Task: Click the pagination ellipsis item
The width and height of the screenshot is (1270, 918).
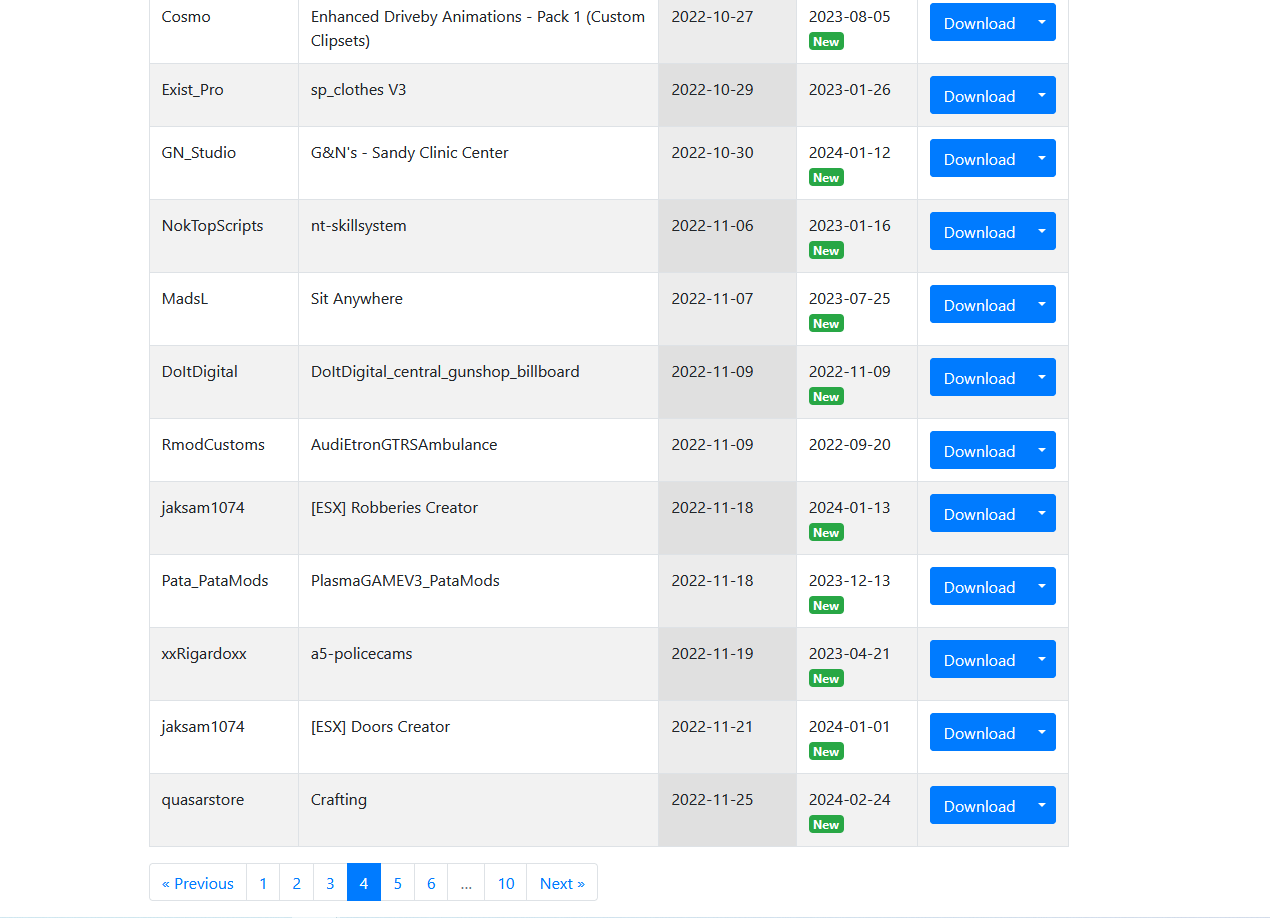Action: point(466,883)
